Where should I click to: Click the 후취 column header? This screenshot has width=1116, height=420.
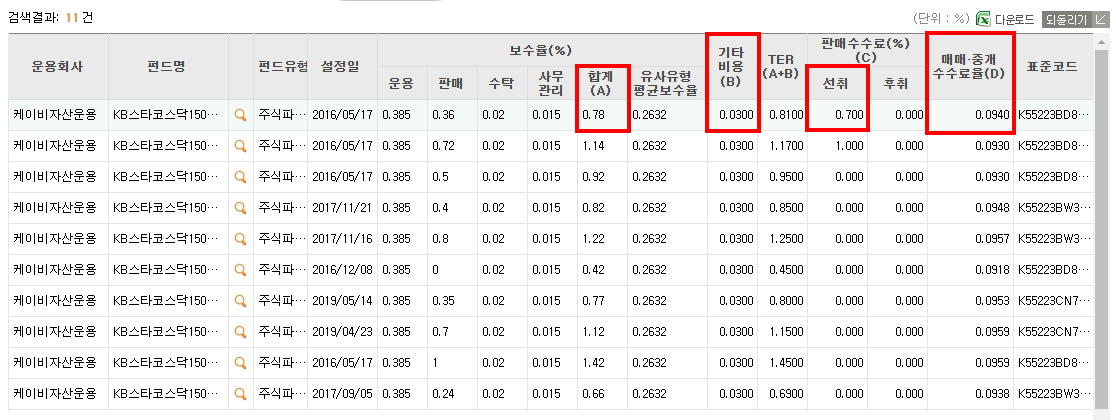point(897,83)
